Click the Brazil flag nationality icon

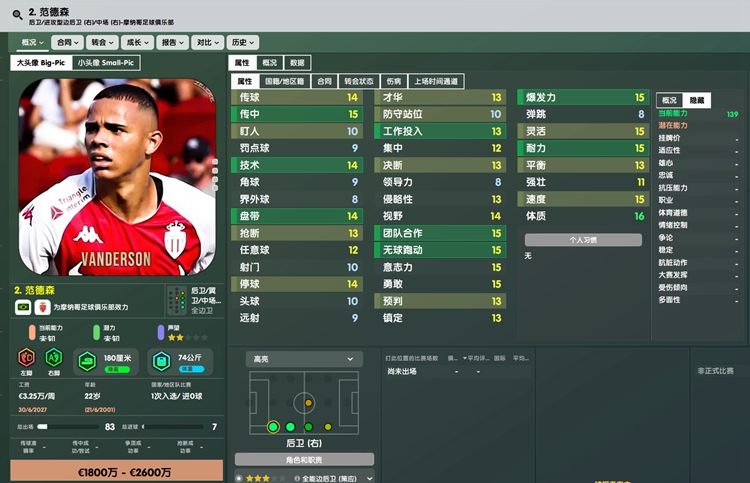click(23, 307)
